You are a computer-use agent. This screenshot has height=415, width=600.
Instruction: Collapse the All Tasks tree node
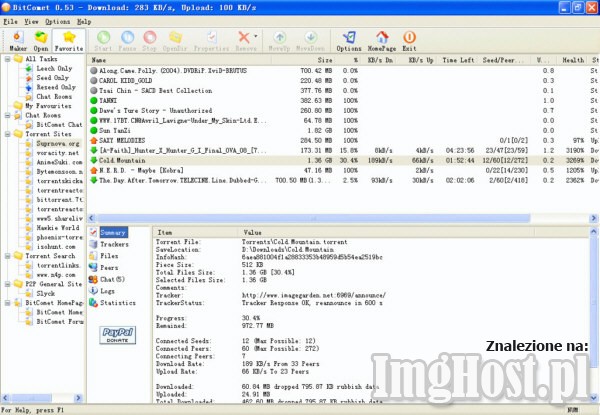pyautogui.click(x=7, y=59)
